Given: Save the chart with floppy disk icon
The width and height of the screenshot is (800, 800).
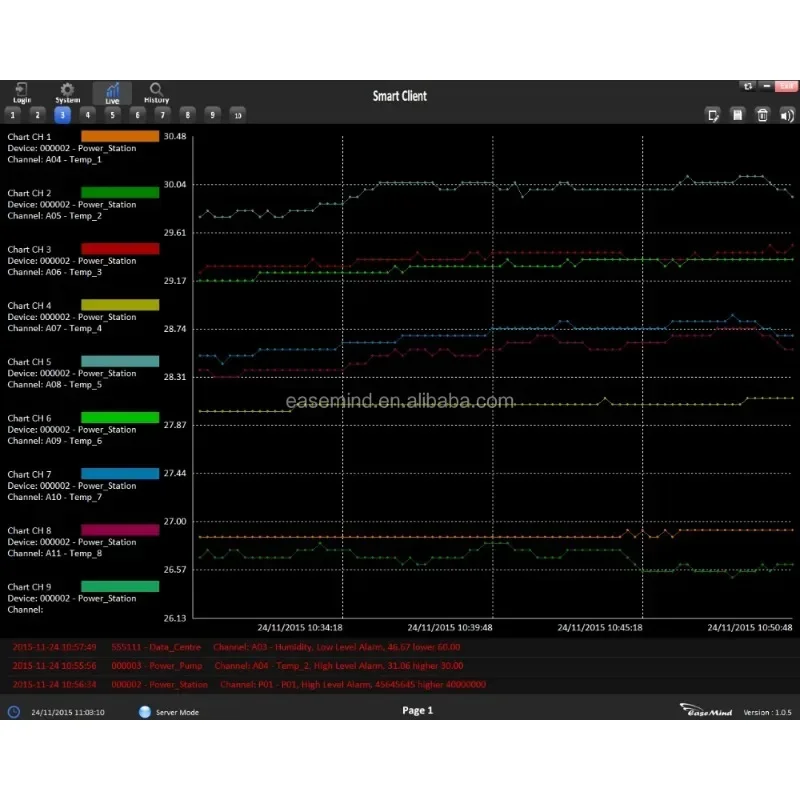Looking at the screenshot, I should (x=738, y=115).
